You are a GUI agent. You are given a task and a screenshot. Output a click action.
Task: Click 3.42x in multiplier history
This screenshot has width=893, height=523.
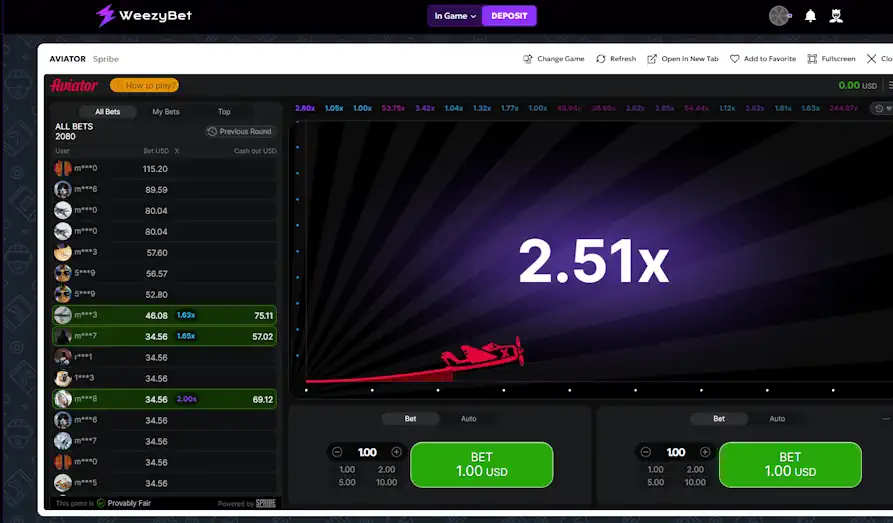pyautogui.click(x=425, y=108)
